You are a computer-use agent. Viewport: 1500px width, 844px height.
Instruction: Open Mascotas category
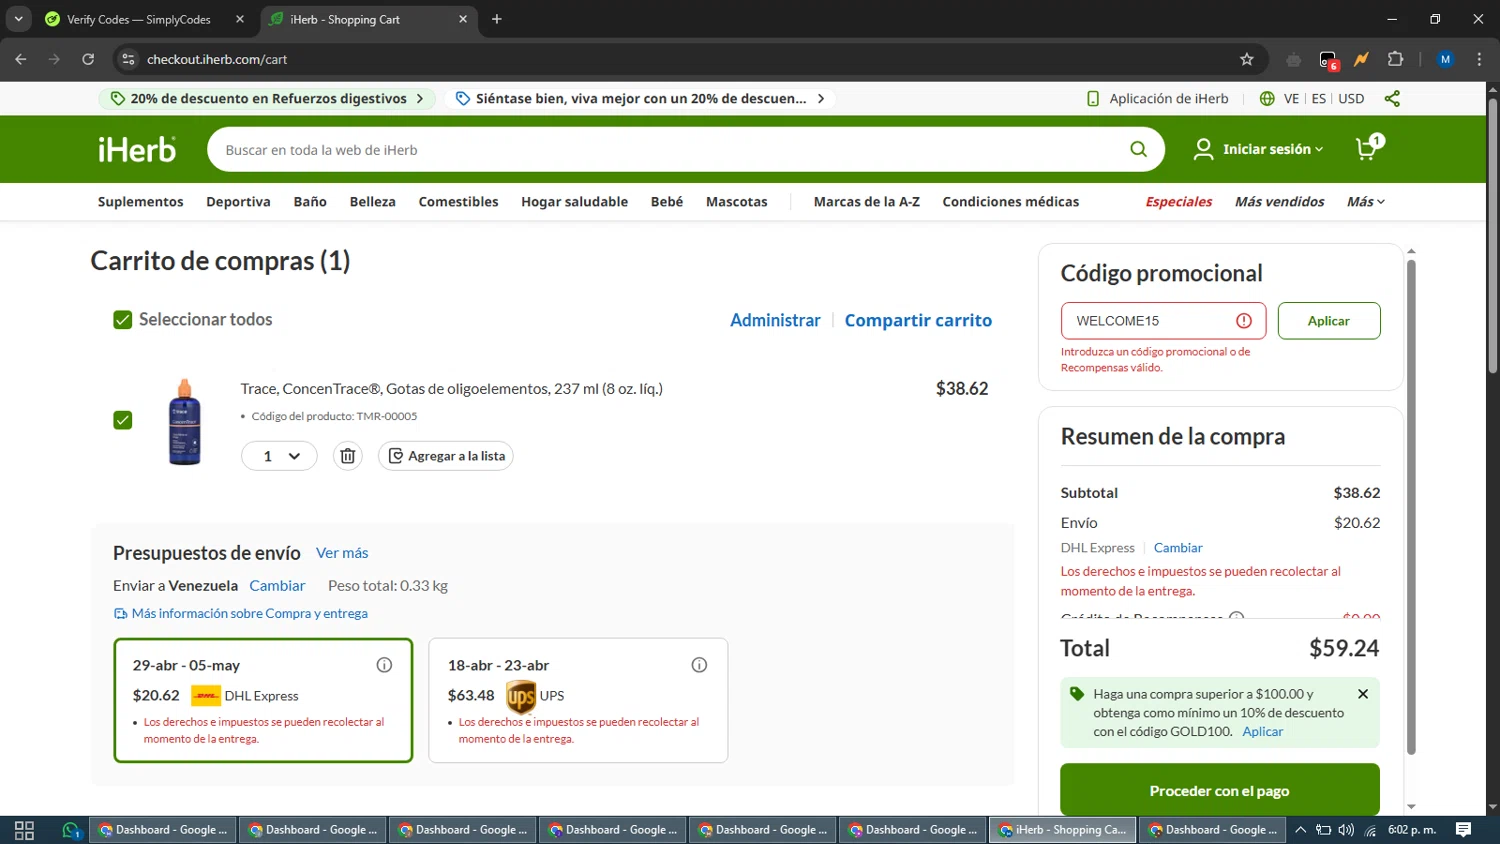[737, 201]
